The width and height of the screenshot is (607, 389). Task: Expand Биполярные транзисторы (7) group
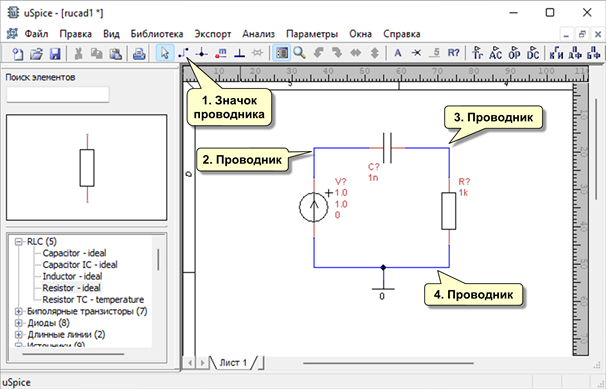click(18, 311)
